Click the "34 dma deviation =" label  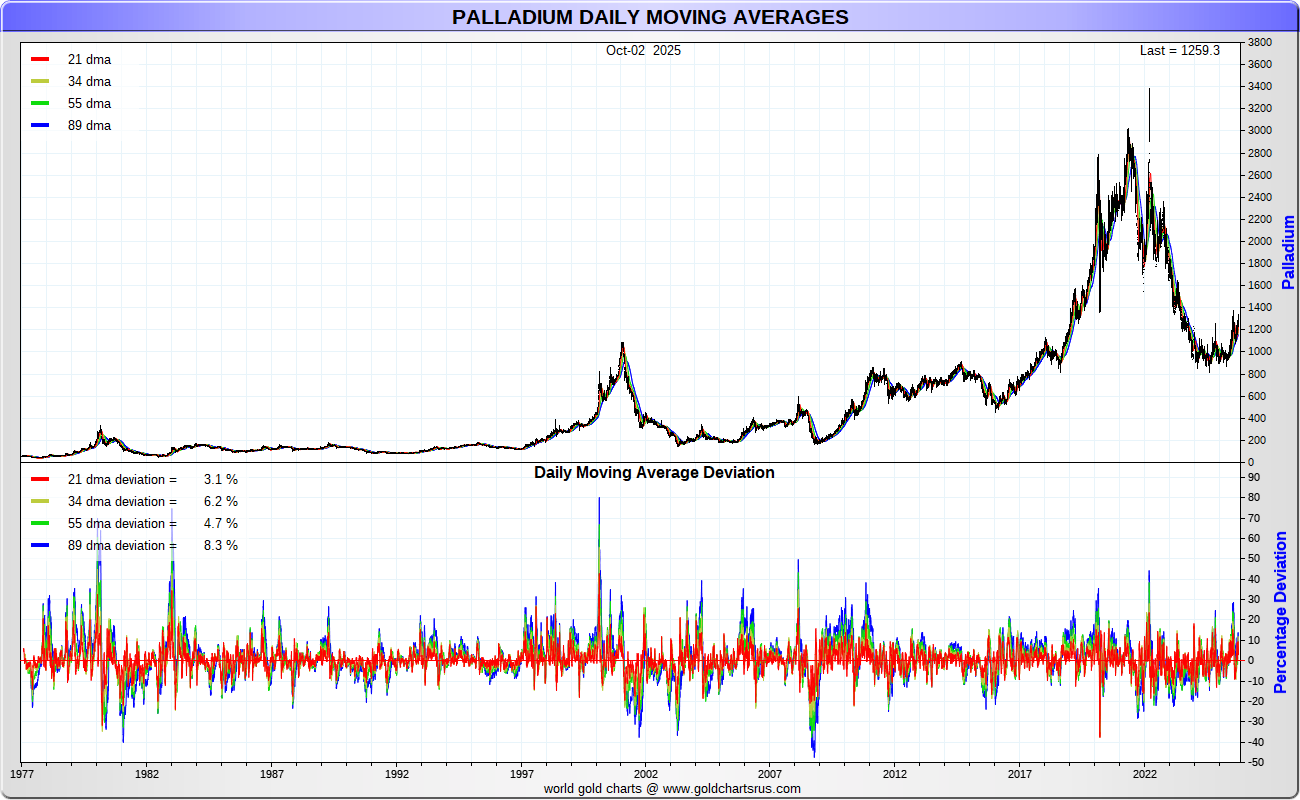(x=122, y=502)
